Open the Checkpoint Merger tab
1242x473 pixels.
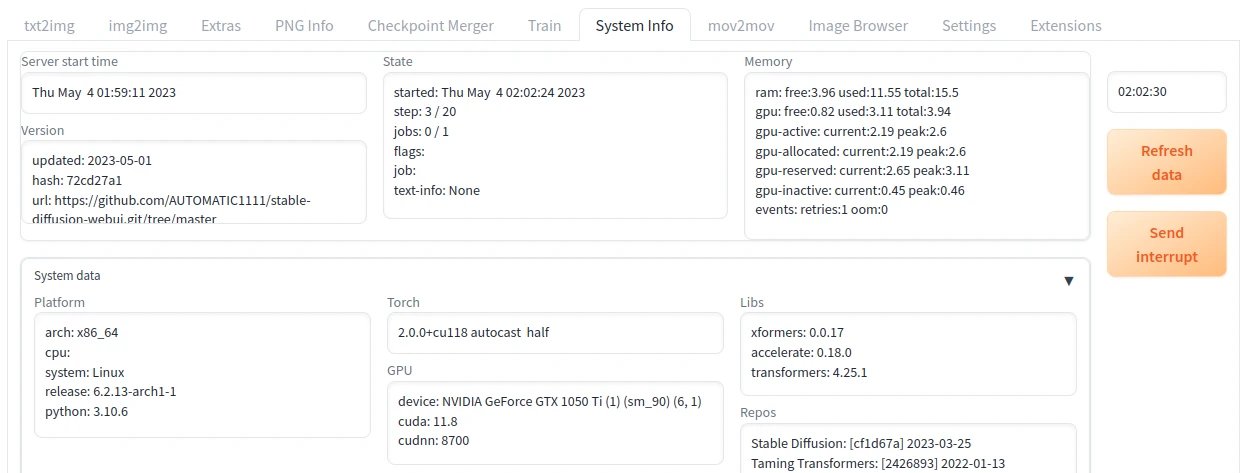coord(430,25)
